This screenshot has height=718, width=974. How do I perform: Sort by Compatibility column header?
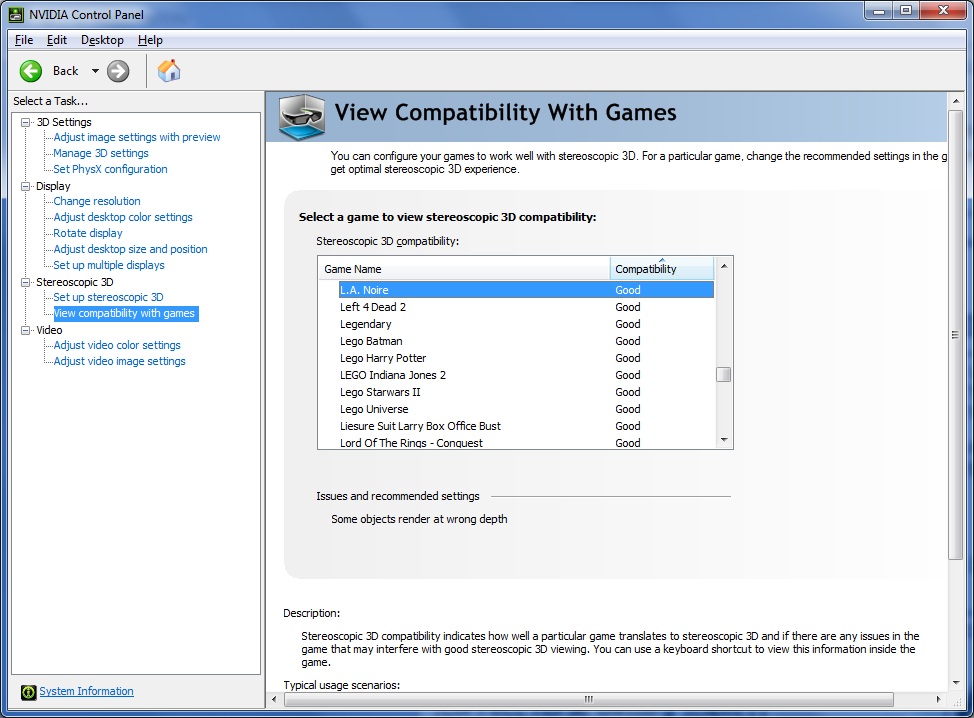(662, 269)
